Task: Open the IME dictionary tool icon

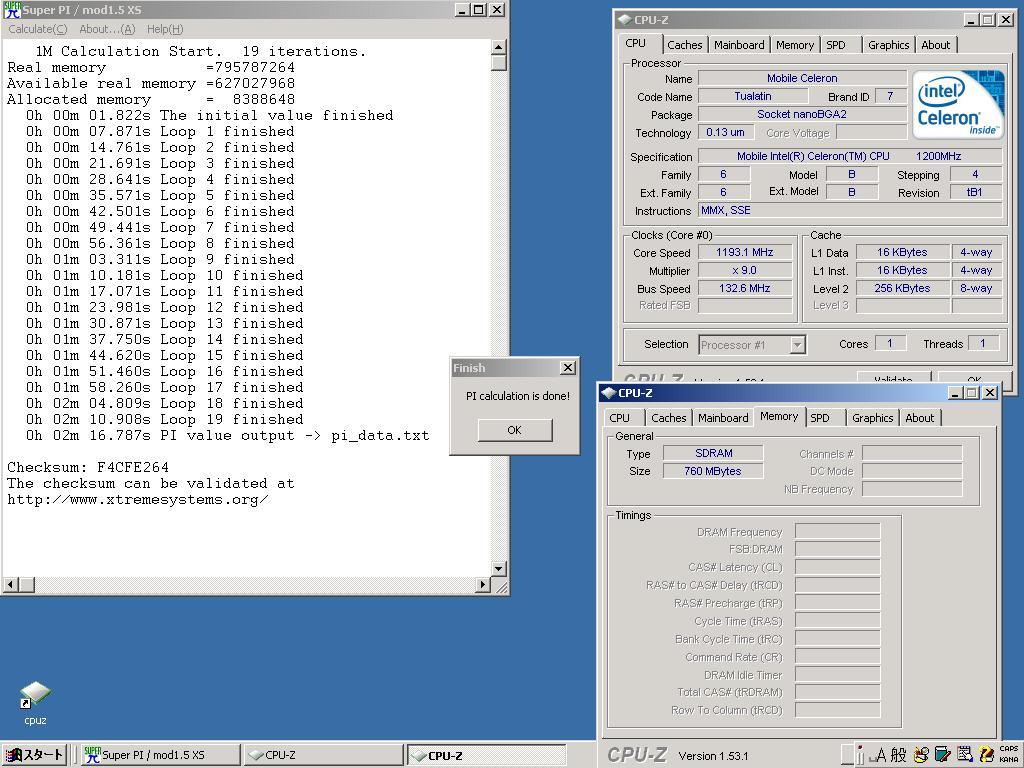Action: point(943,755)
